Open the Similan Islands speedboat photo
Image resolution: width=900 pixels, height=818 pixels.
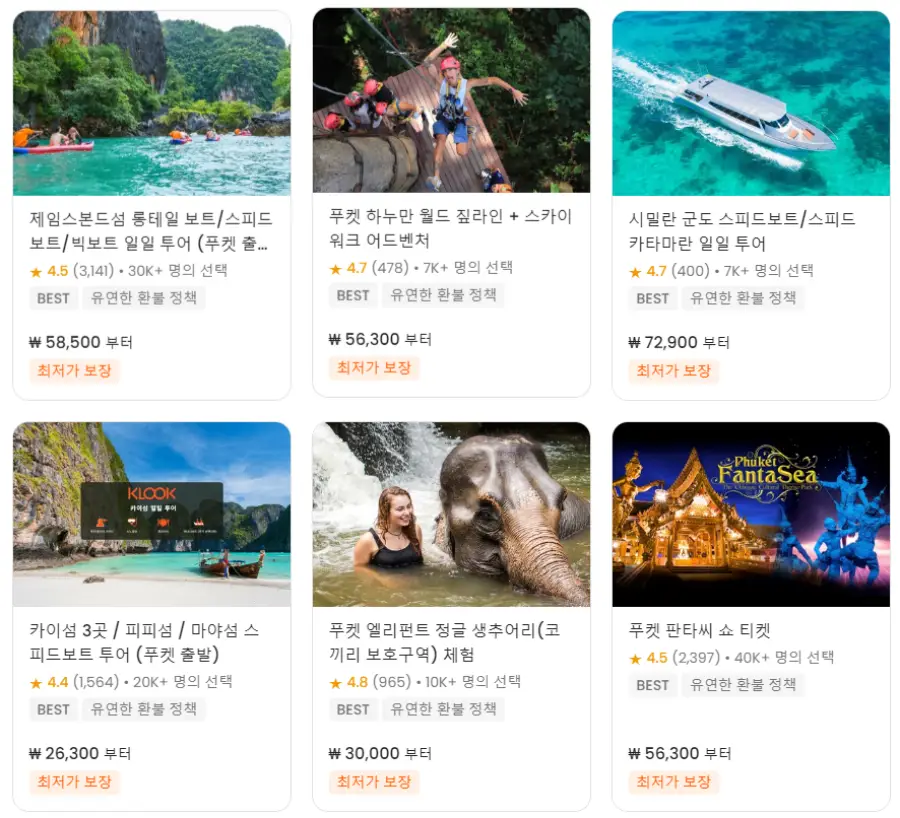click(751, 103)
